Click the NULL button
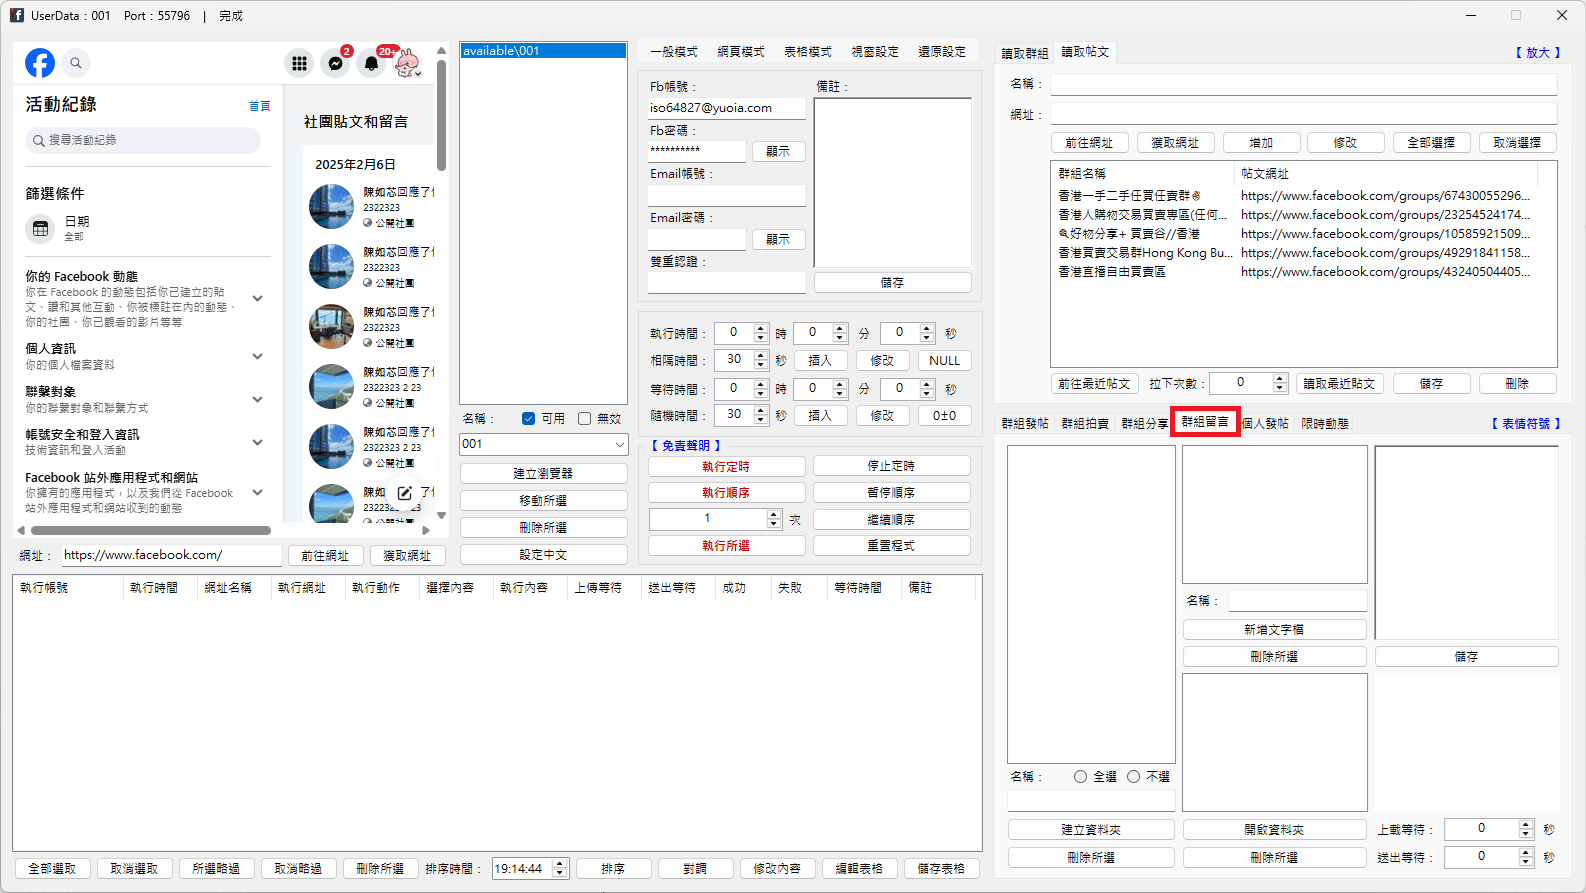1586x893 pixels. [944, 361]
